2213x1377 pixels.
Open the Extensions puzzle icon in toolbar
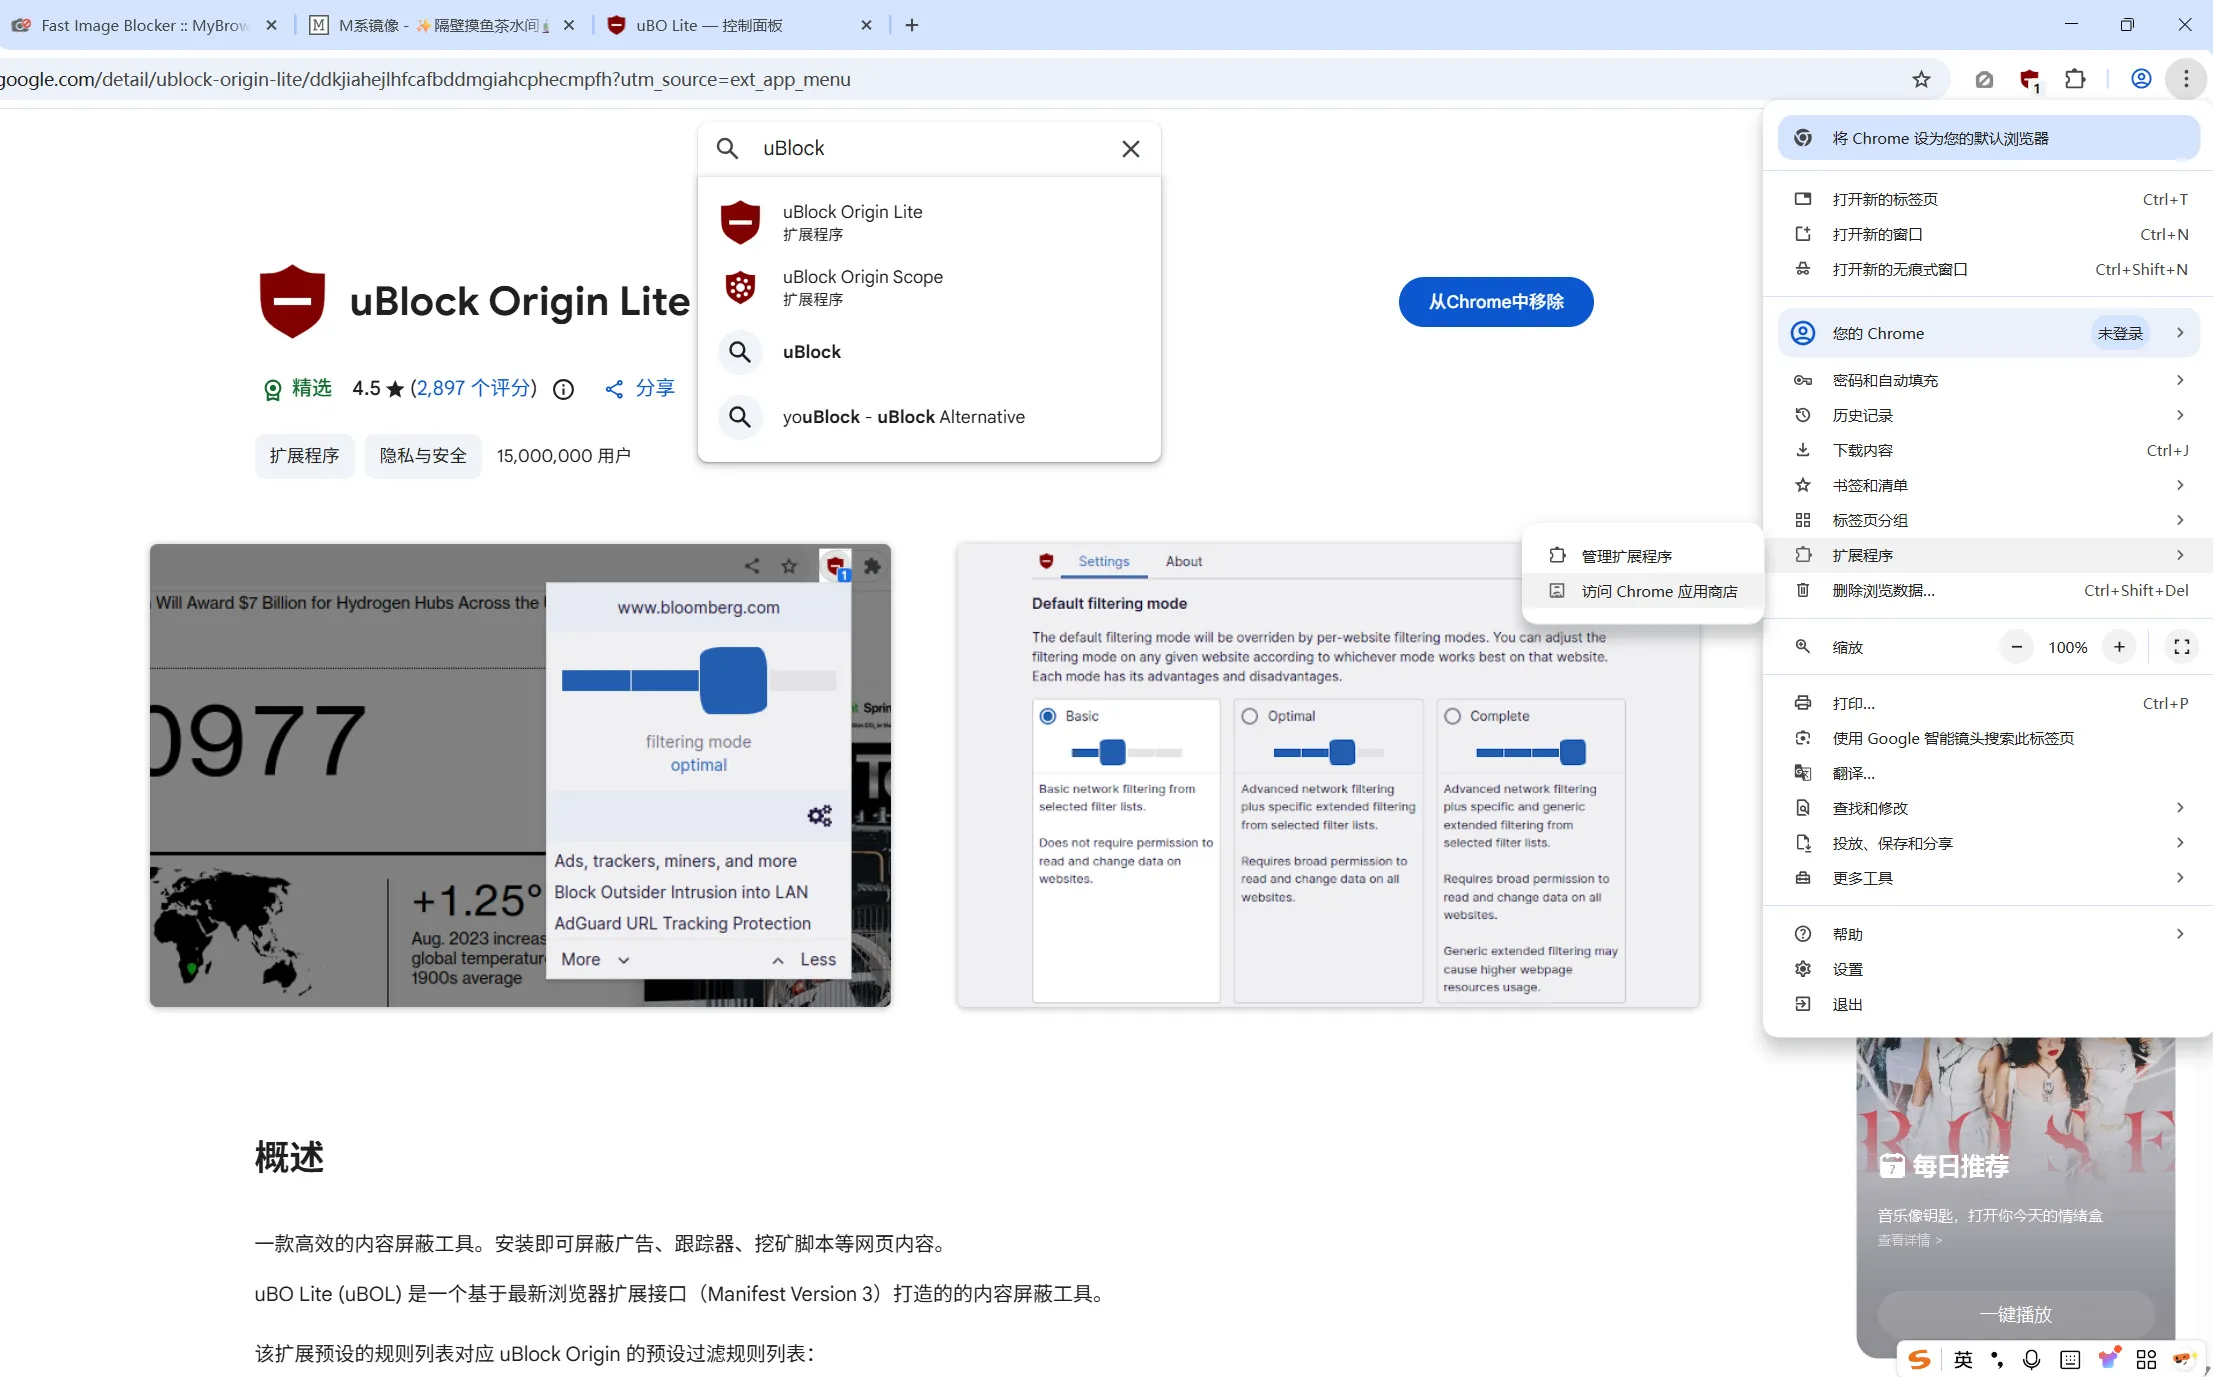(2075, 79)
